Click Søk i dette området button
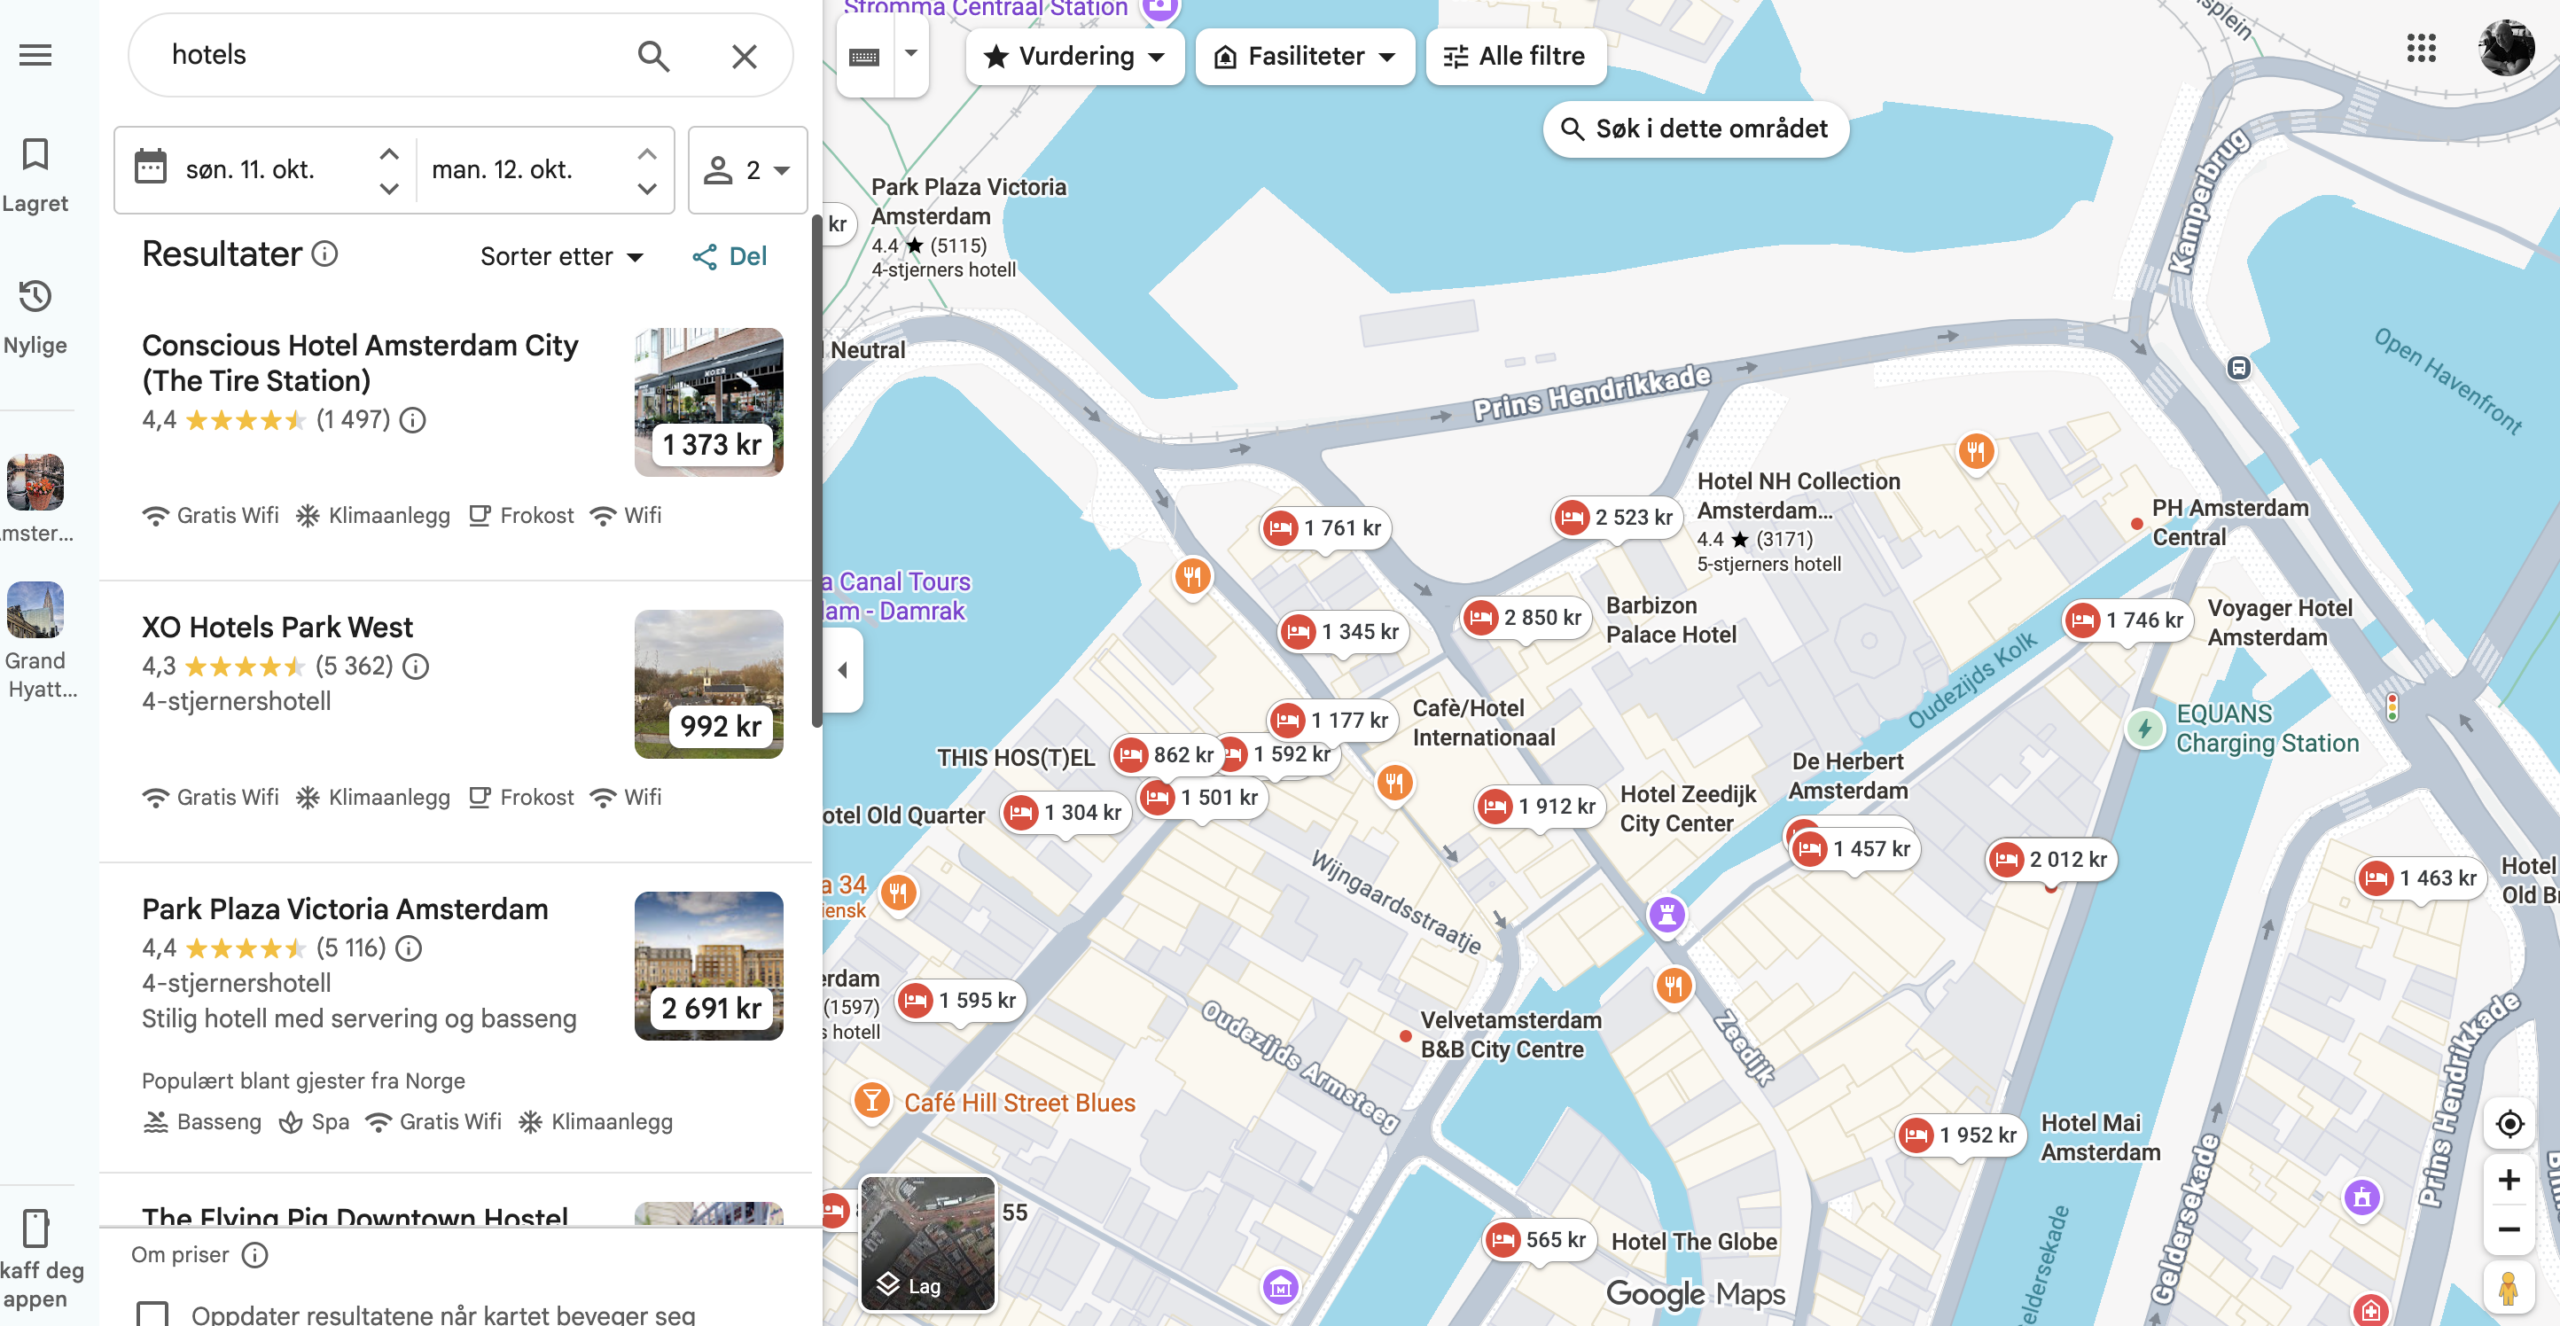 1696,129
